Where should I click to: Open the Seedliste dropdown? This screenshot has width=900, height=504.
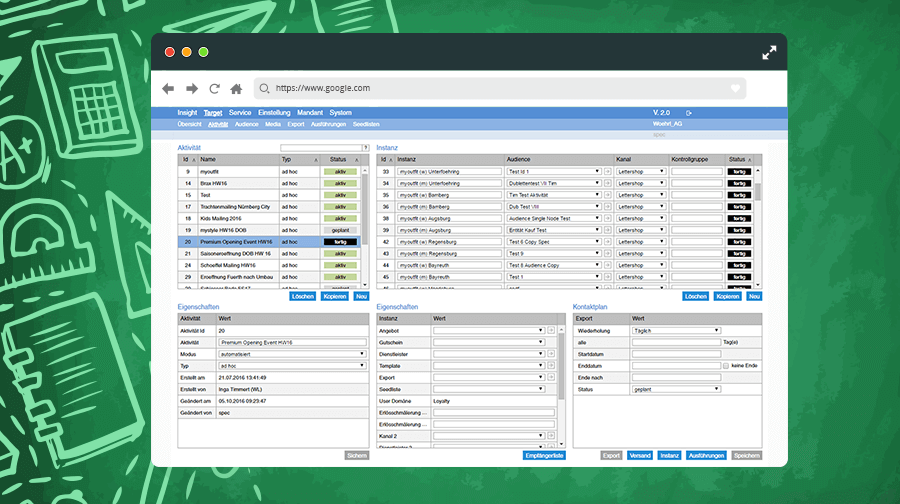(488, 389)
